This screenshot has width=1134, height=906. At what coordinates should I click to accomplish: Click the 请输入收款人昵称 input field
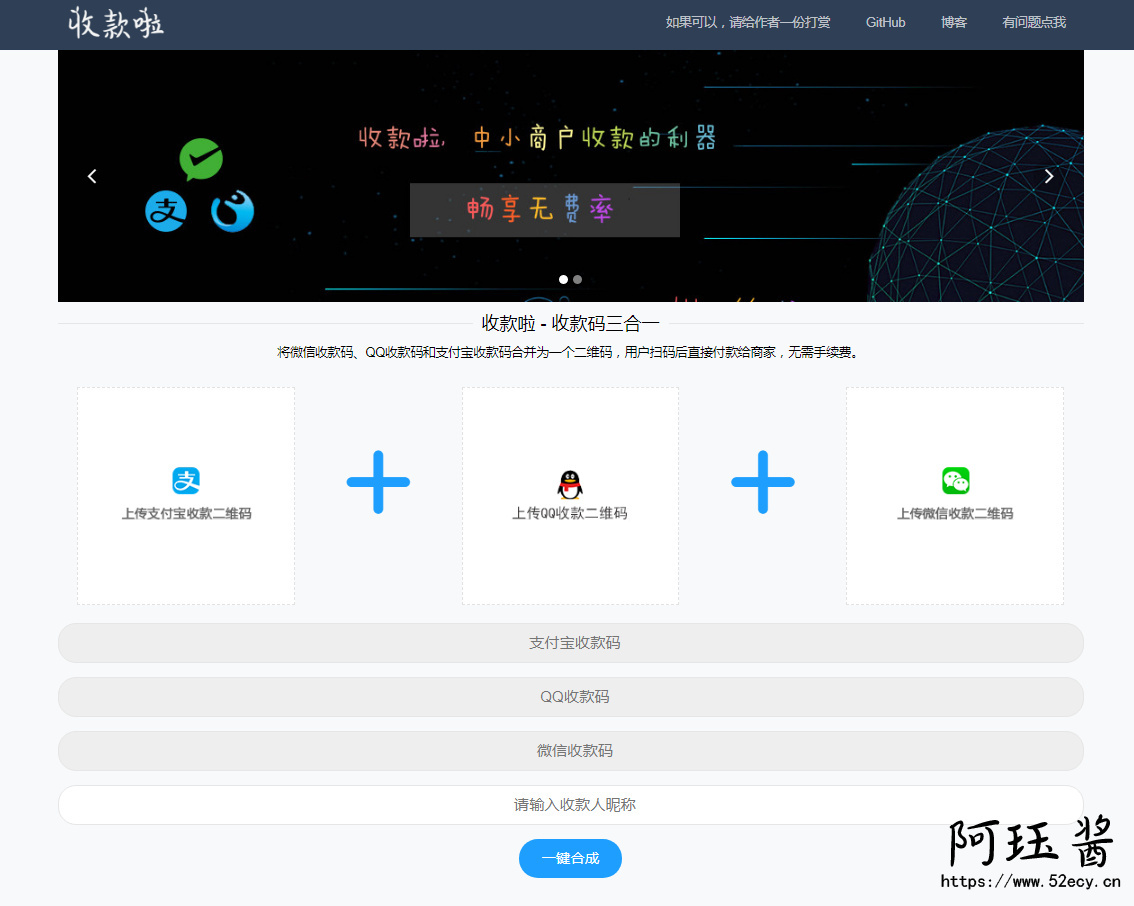[571, 805]
